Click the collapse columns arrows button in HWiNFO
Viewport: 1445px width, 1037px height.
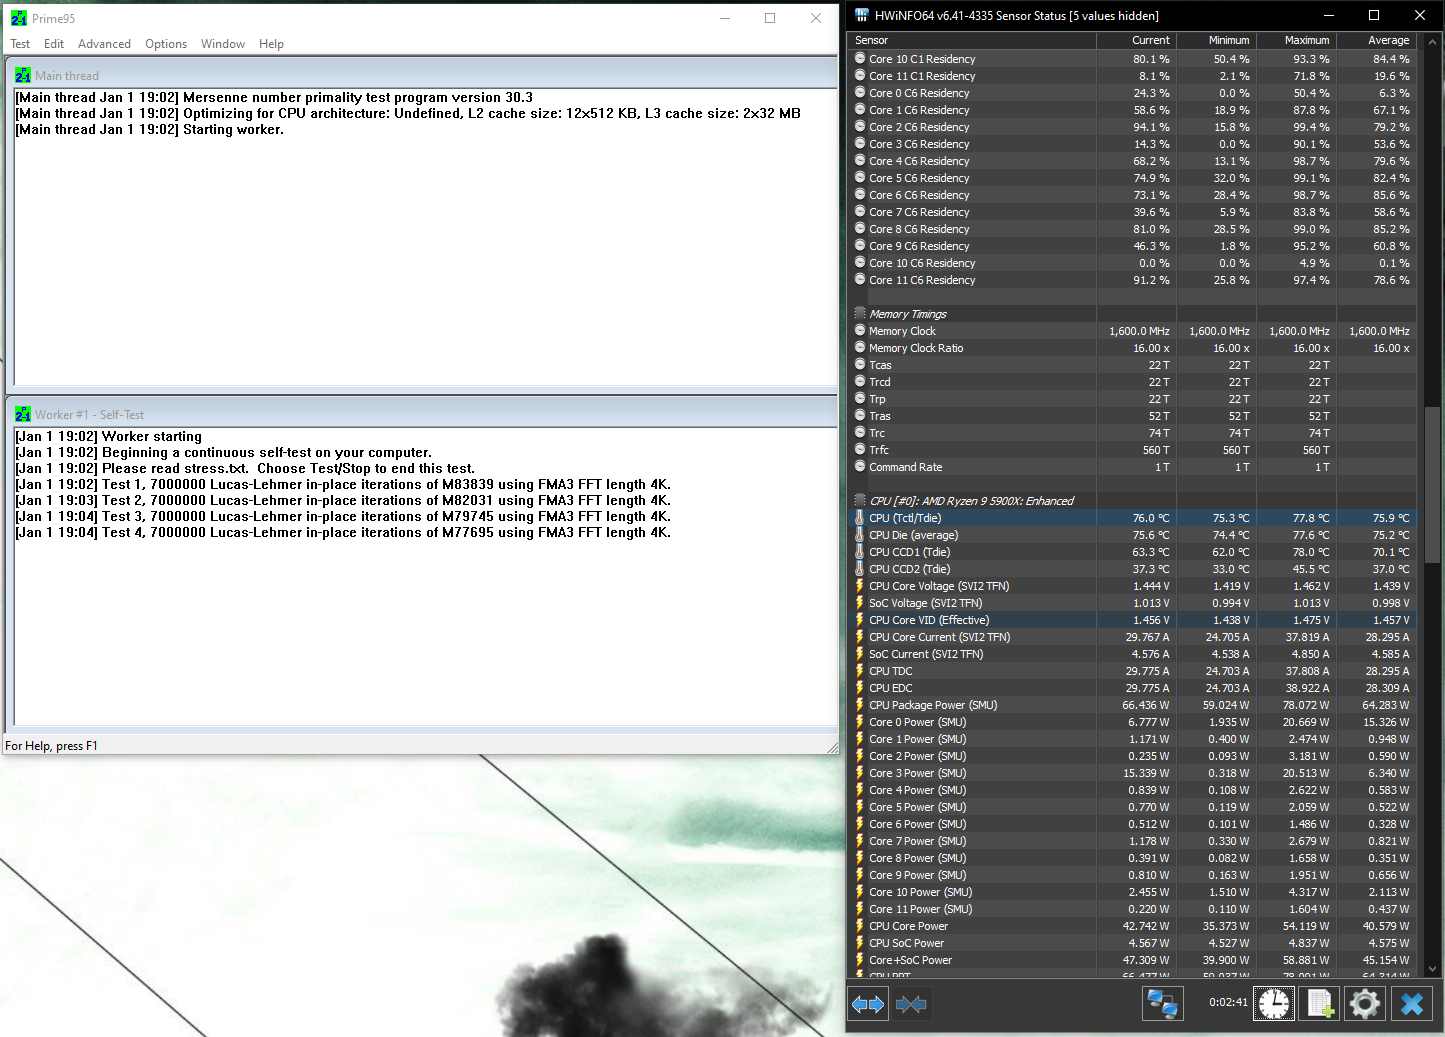pyautogui.click(x=911, y=1003)
